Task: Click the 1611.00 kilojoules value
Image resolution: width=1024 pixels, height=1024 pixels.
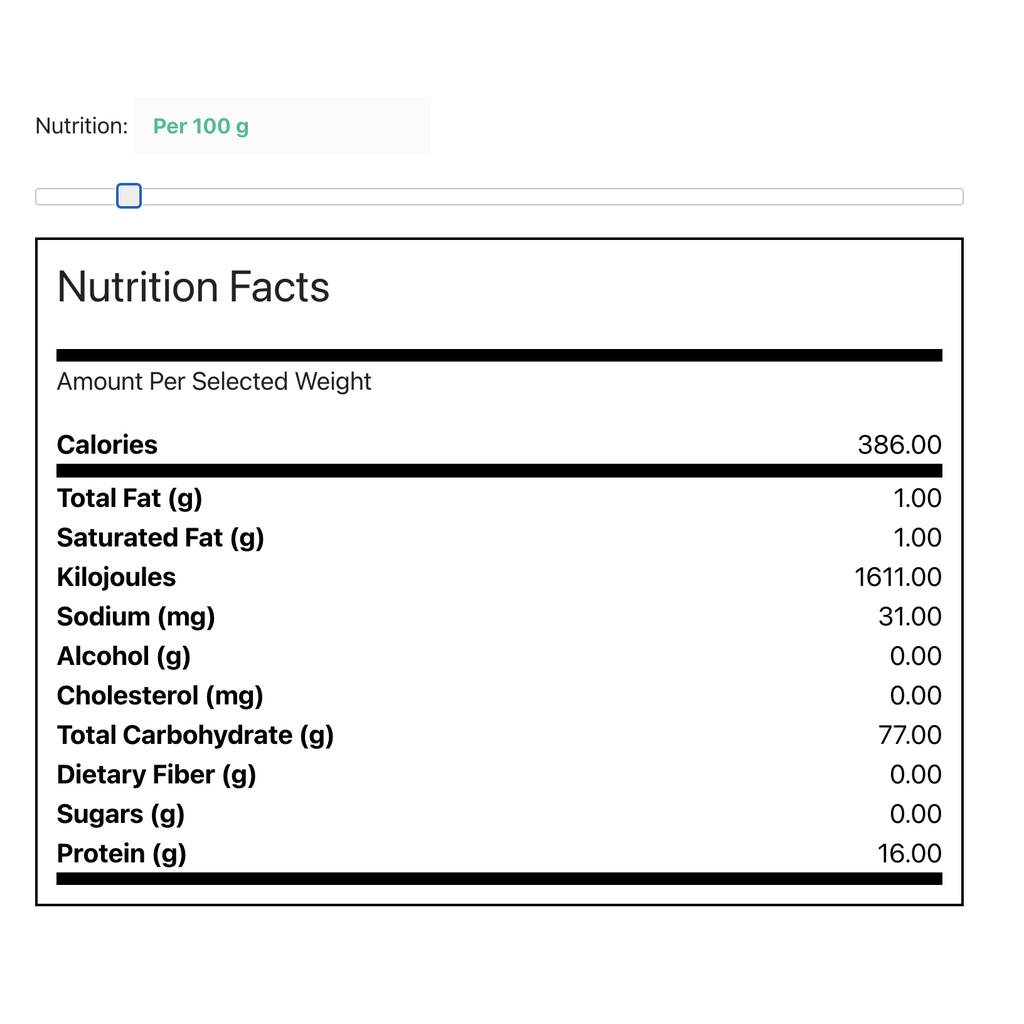Action: 897,577
